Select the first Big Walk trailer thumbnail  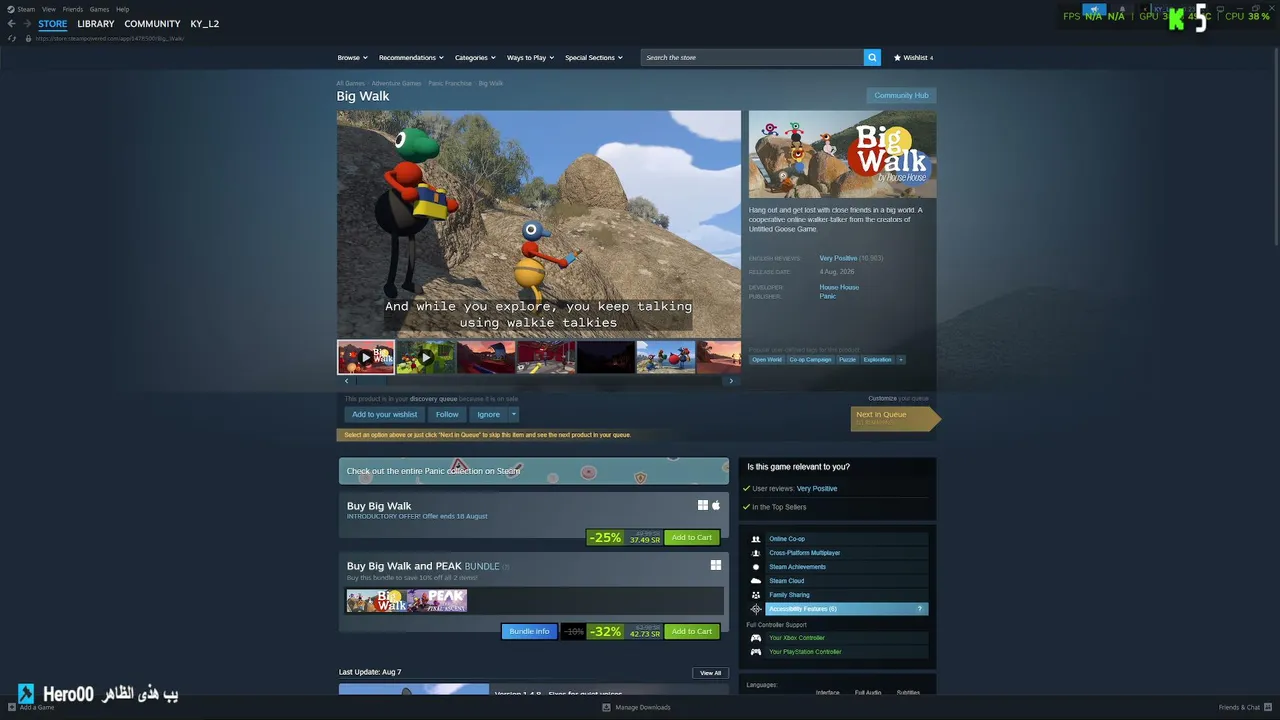[366, 357]
